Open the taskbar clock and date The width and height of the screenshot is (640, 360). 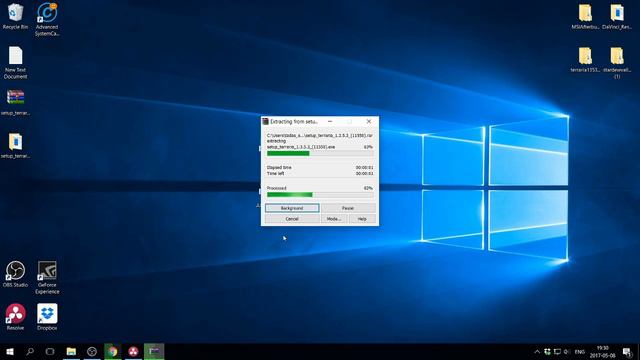[602, 352]
